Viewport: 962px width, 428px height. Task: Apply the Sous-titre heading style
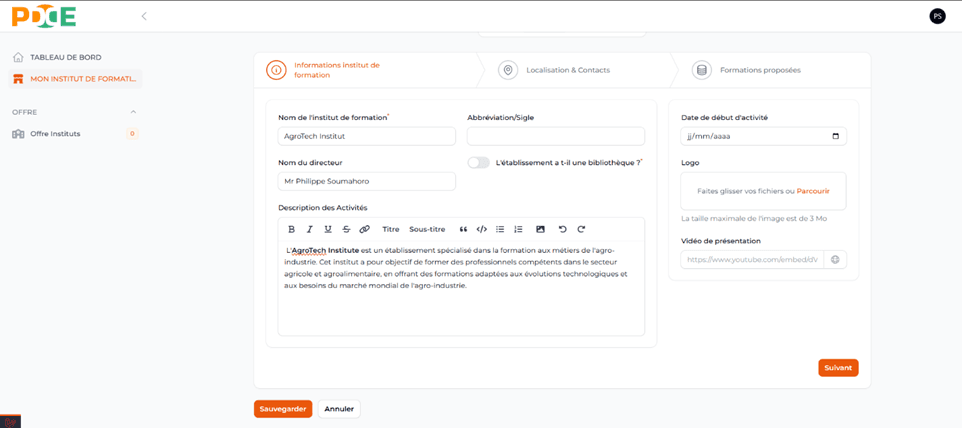pos(427,229)
